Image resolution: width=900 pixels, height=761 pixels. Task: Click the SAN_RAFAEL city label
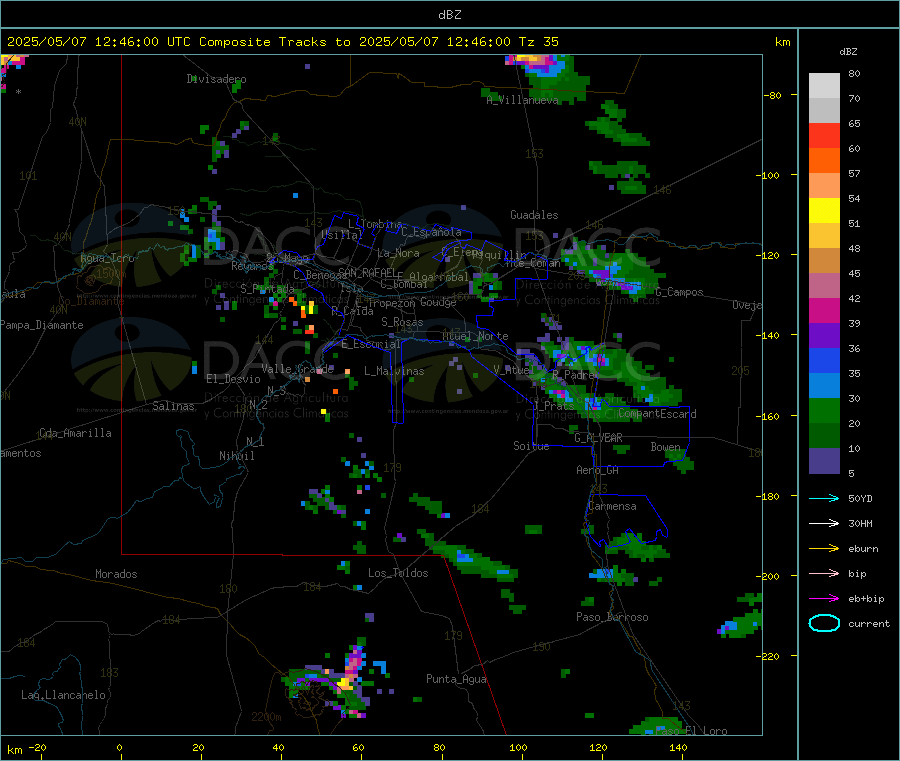click(367, 272)
